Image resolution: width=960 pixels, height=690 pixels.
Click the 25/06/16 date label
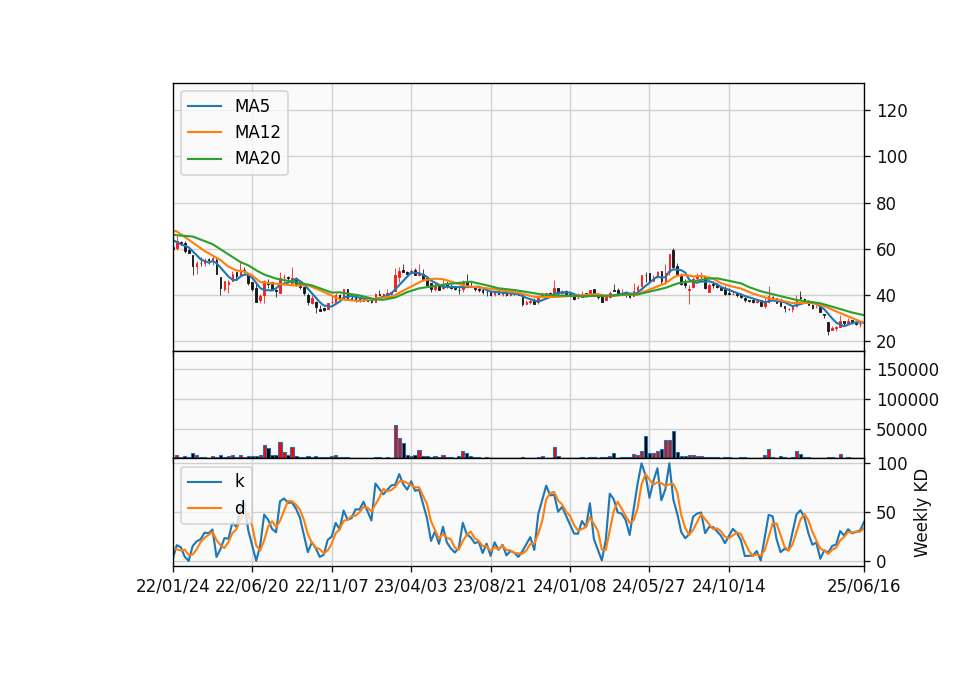(864, 586)
